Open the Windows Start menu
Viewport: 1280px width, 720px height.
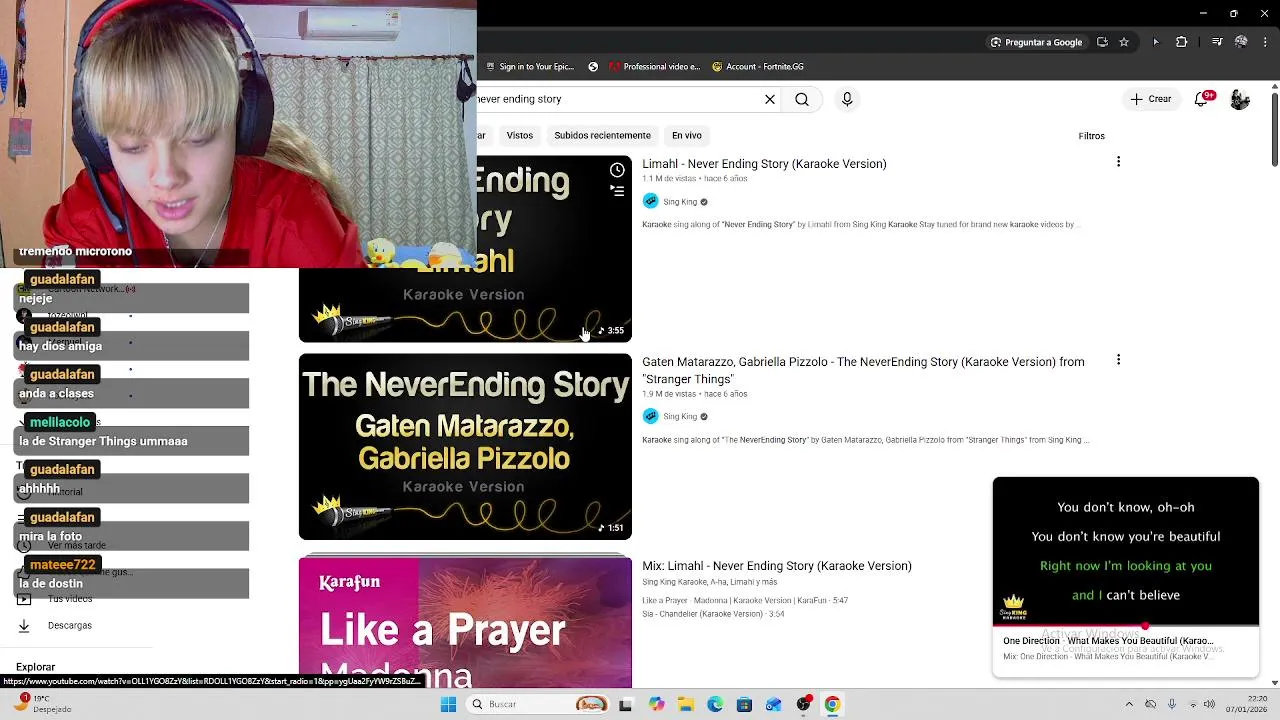[x=448, y=704]
